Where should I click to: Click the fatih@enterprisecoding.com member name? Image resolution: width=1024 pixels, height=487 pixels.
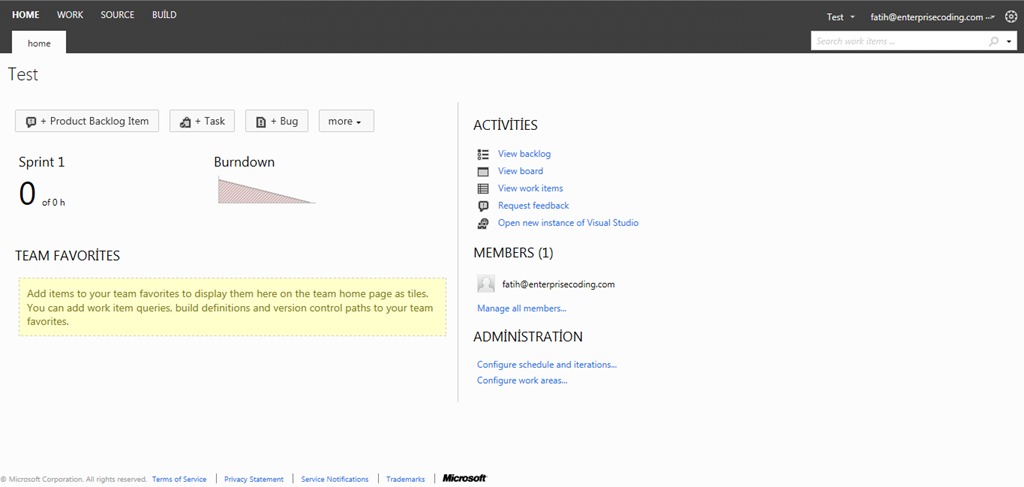(558, 285)
